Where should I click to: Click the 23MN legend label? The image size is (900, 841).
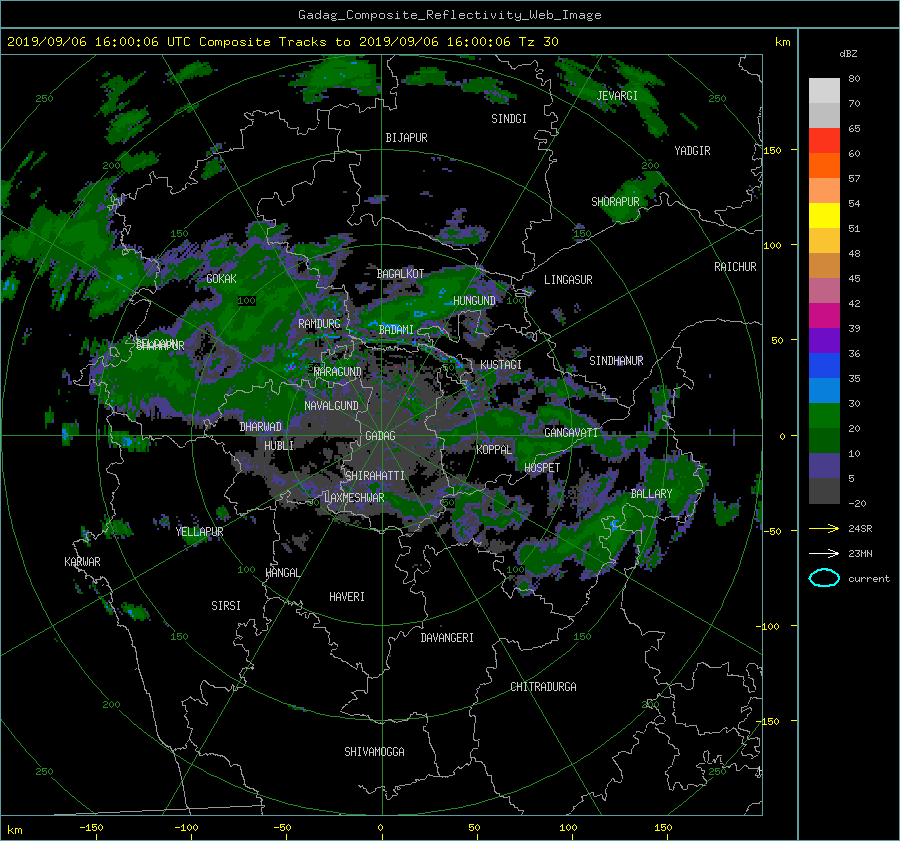pyautogui.click(x=860, y=554)
